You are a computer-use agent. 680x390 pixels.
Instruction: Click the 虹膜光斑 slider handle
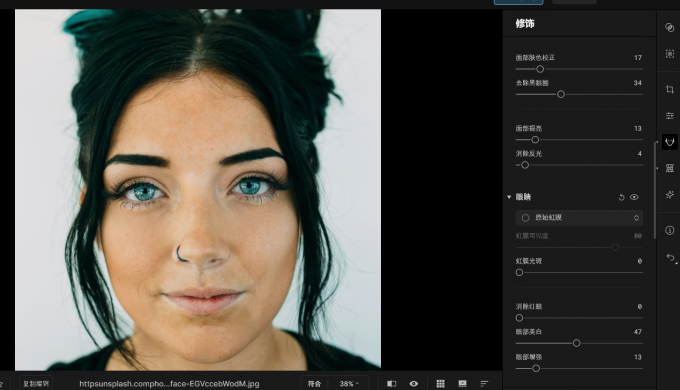[x=520, y=272]
